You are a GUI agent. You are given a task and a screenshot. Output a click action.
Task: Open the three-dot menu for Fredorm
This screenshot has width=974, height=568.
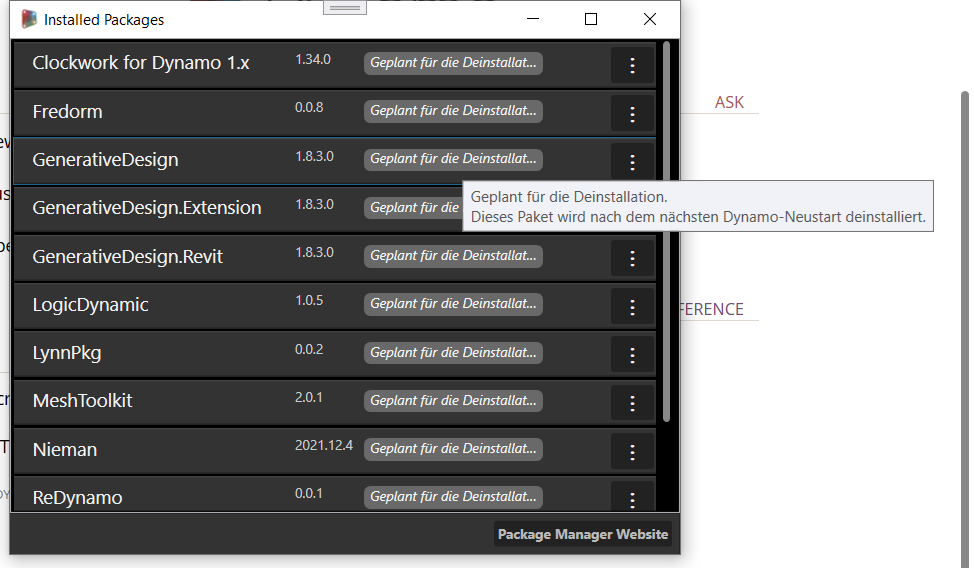(x=632, y=114)
